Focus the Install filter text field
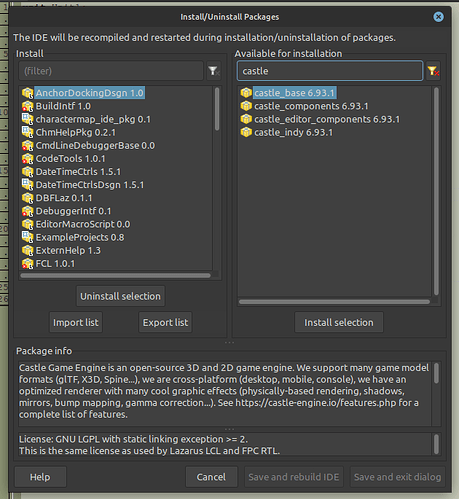 pyautogui.click(x=111, y=71)
